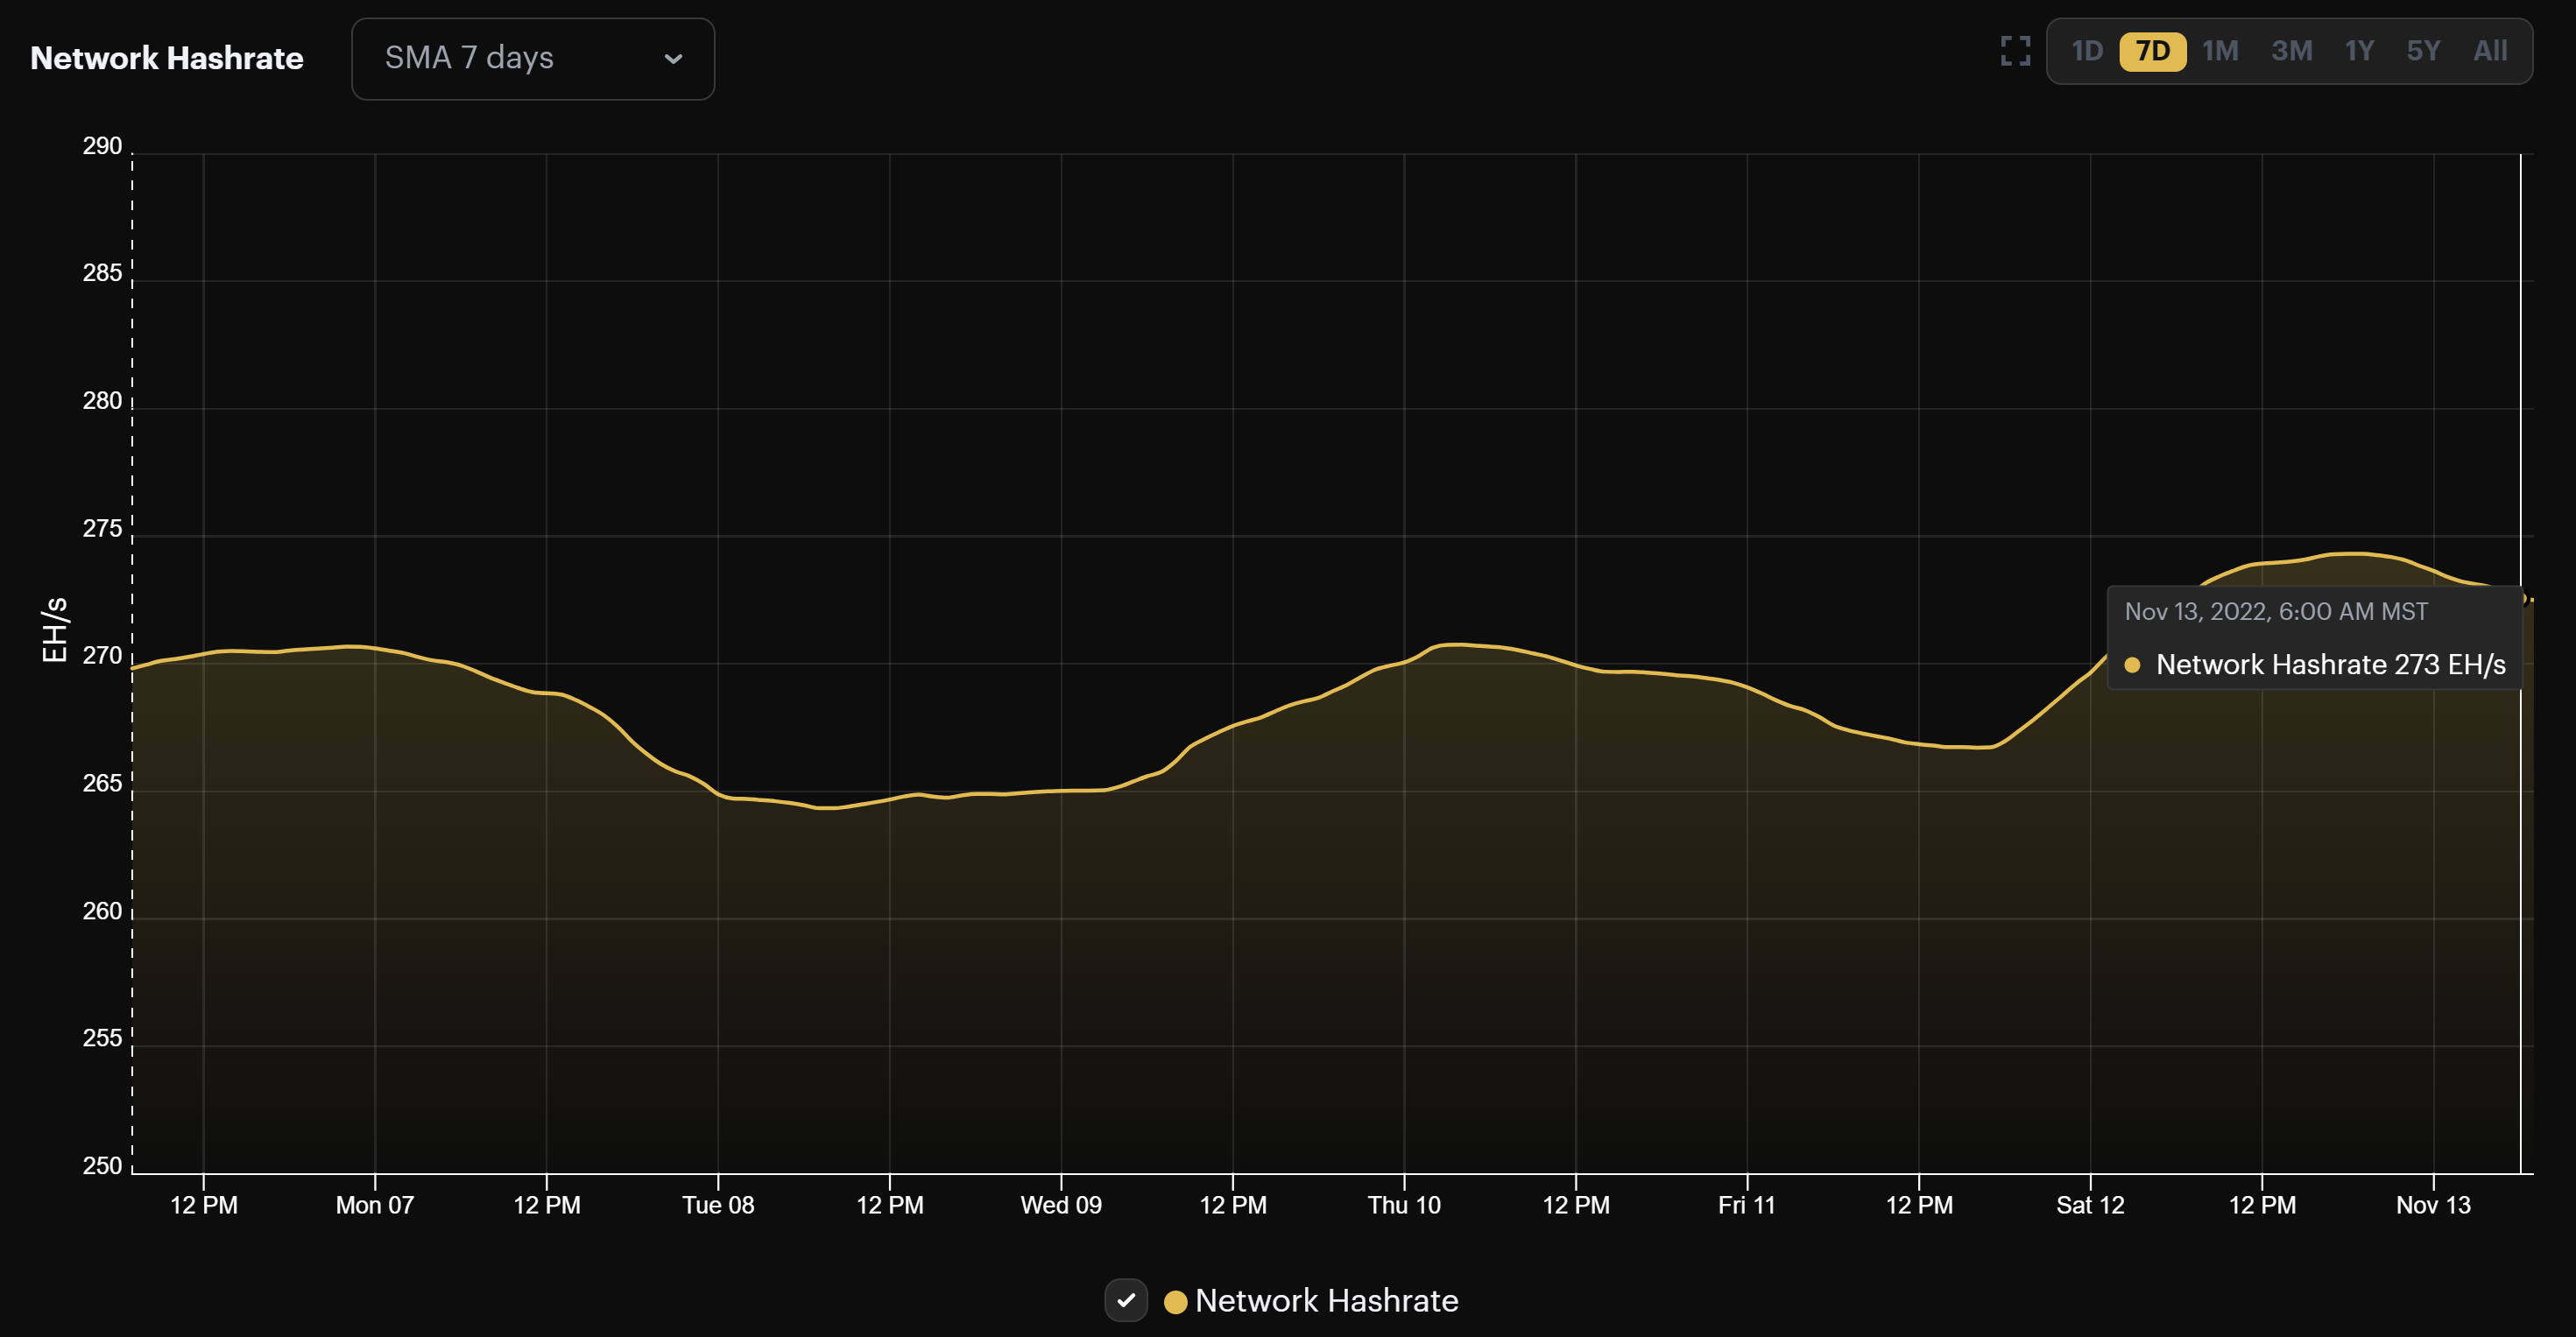This screenshot has width=2576, height=1337.
Task: Select the 3M time range
Action: 2292,51
